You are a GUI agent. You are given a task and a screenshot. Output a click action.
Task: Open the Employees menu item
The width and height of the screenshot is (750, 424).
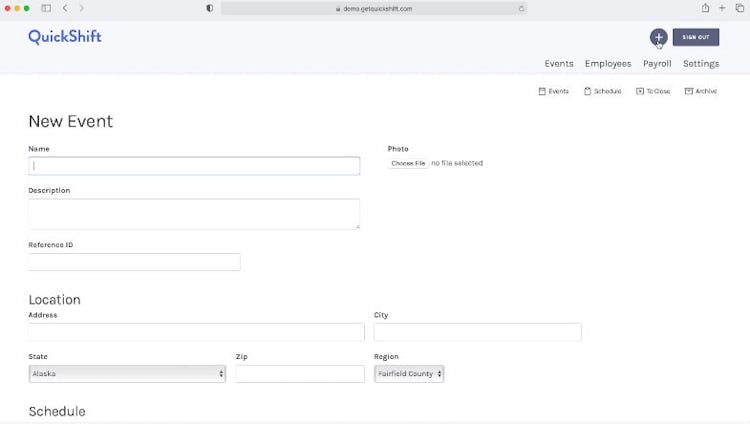(x=608, y=64)
